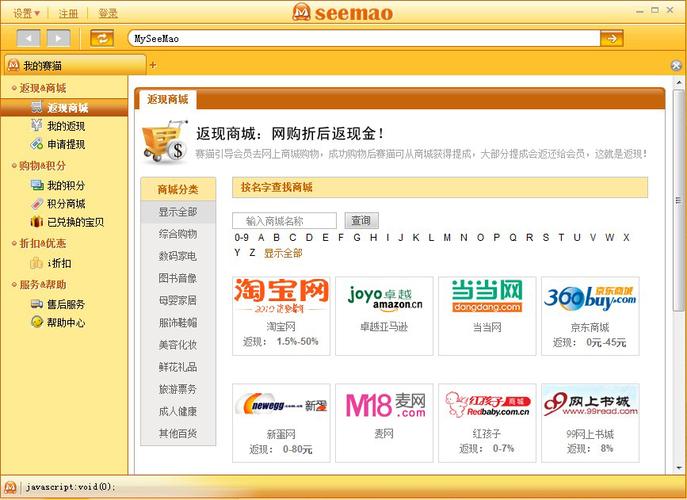Click the address bar Go arrow button

tap(612, 38)
